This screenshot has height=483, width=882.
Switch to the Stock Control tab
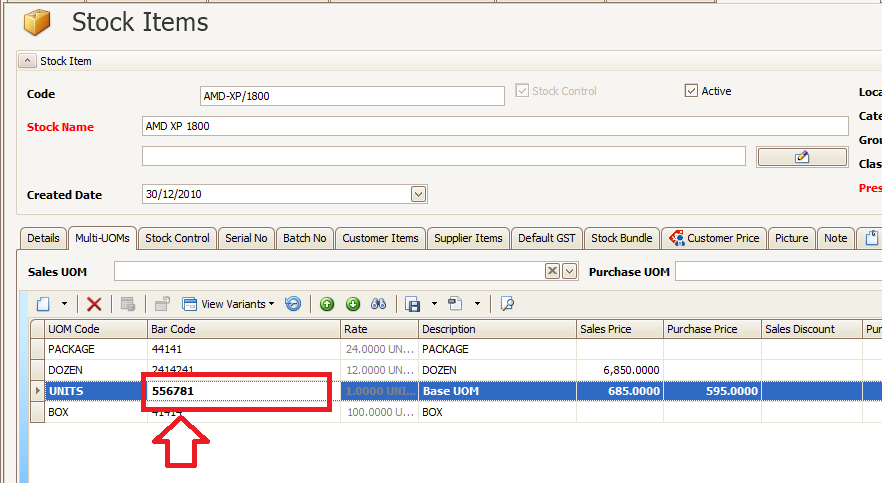[x=177, y=238]
